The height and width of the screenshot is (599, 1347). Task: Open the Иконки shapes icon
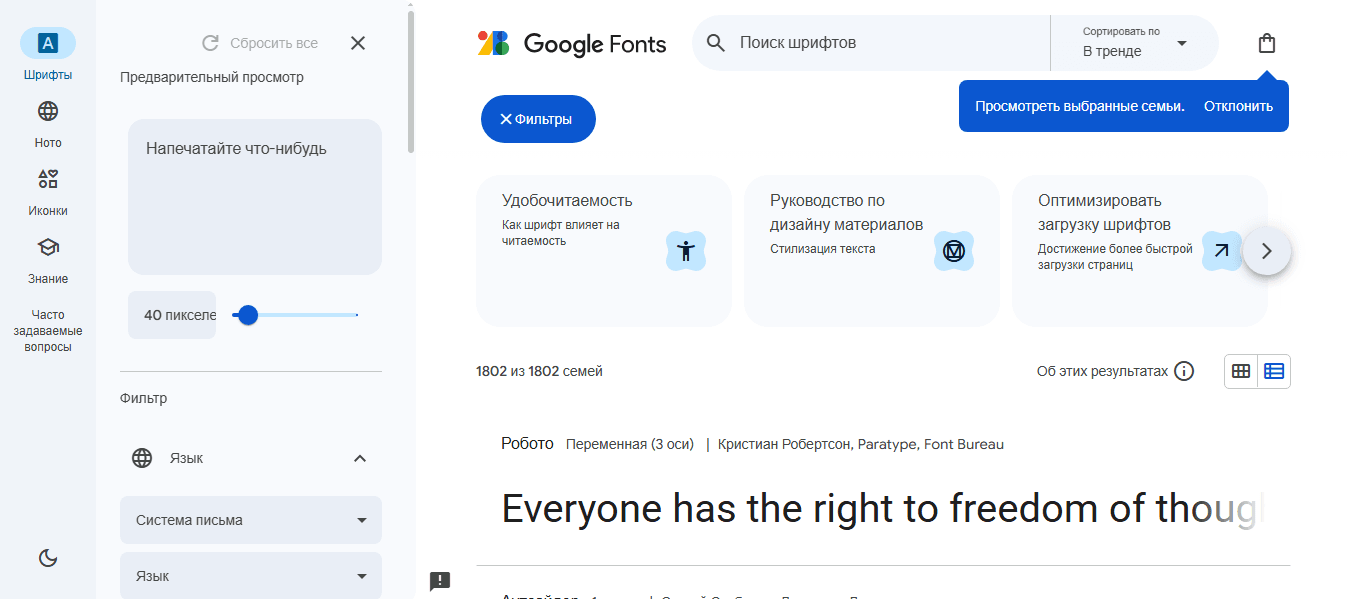click(x=48, y=179)
